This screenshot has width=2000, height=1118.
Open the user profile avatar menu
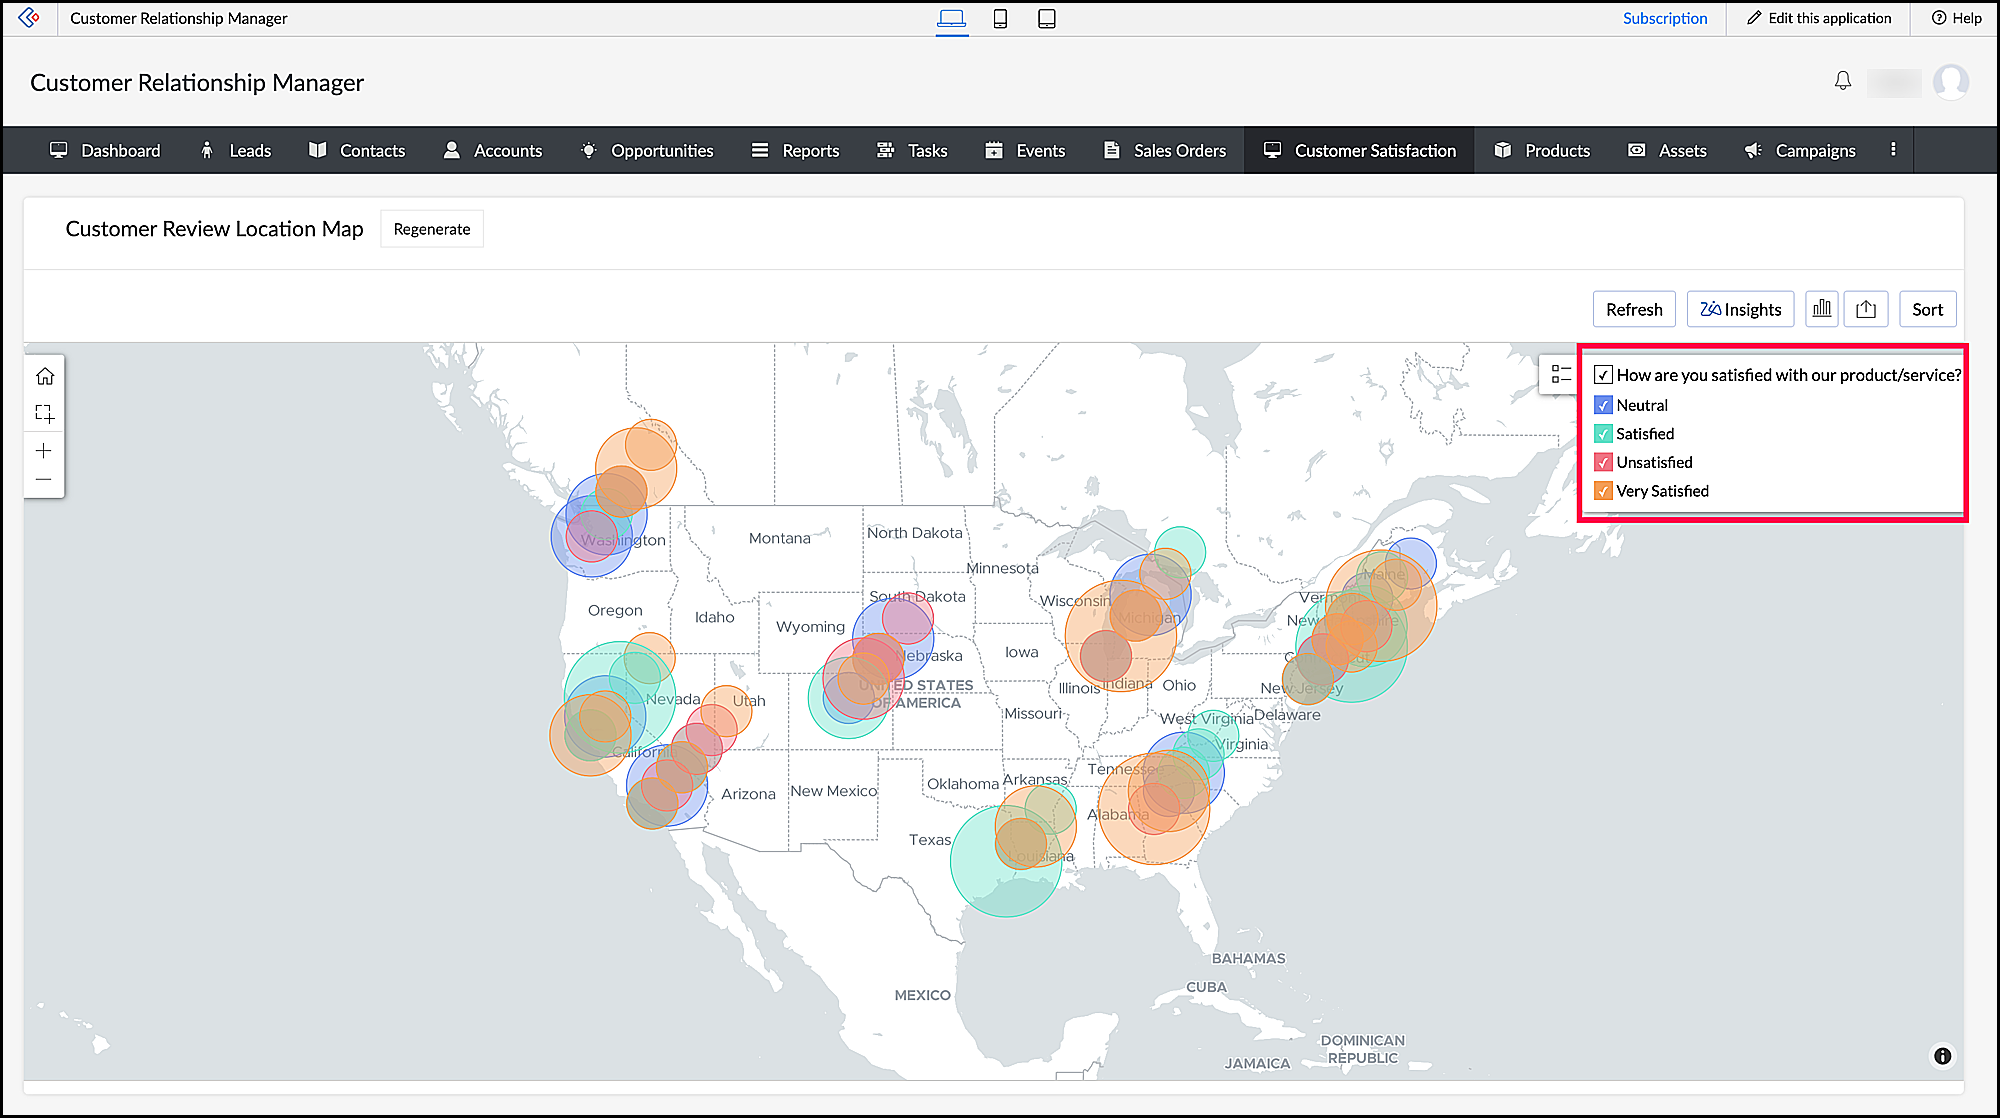point(1950,82)
